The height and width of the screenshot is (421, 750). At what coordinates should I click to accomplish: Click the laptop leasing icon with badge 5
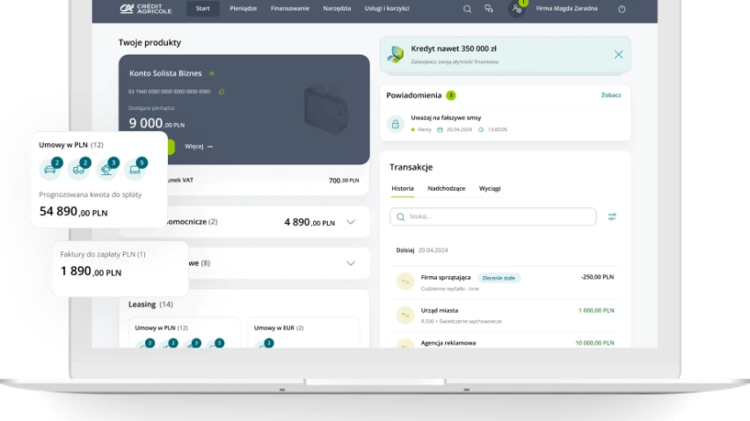click(x=135, y=169)
